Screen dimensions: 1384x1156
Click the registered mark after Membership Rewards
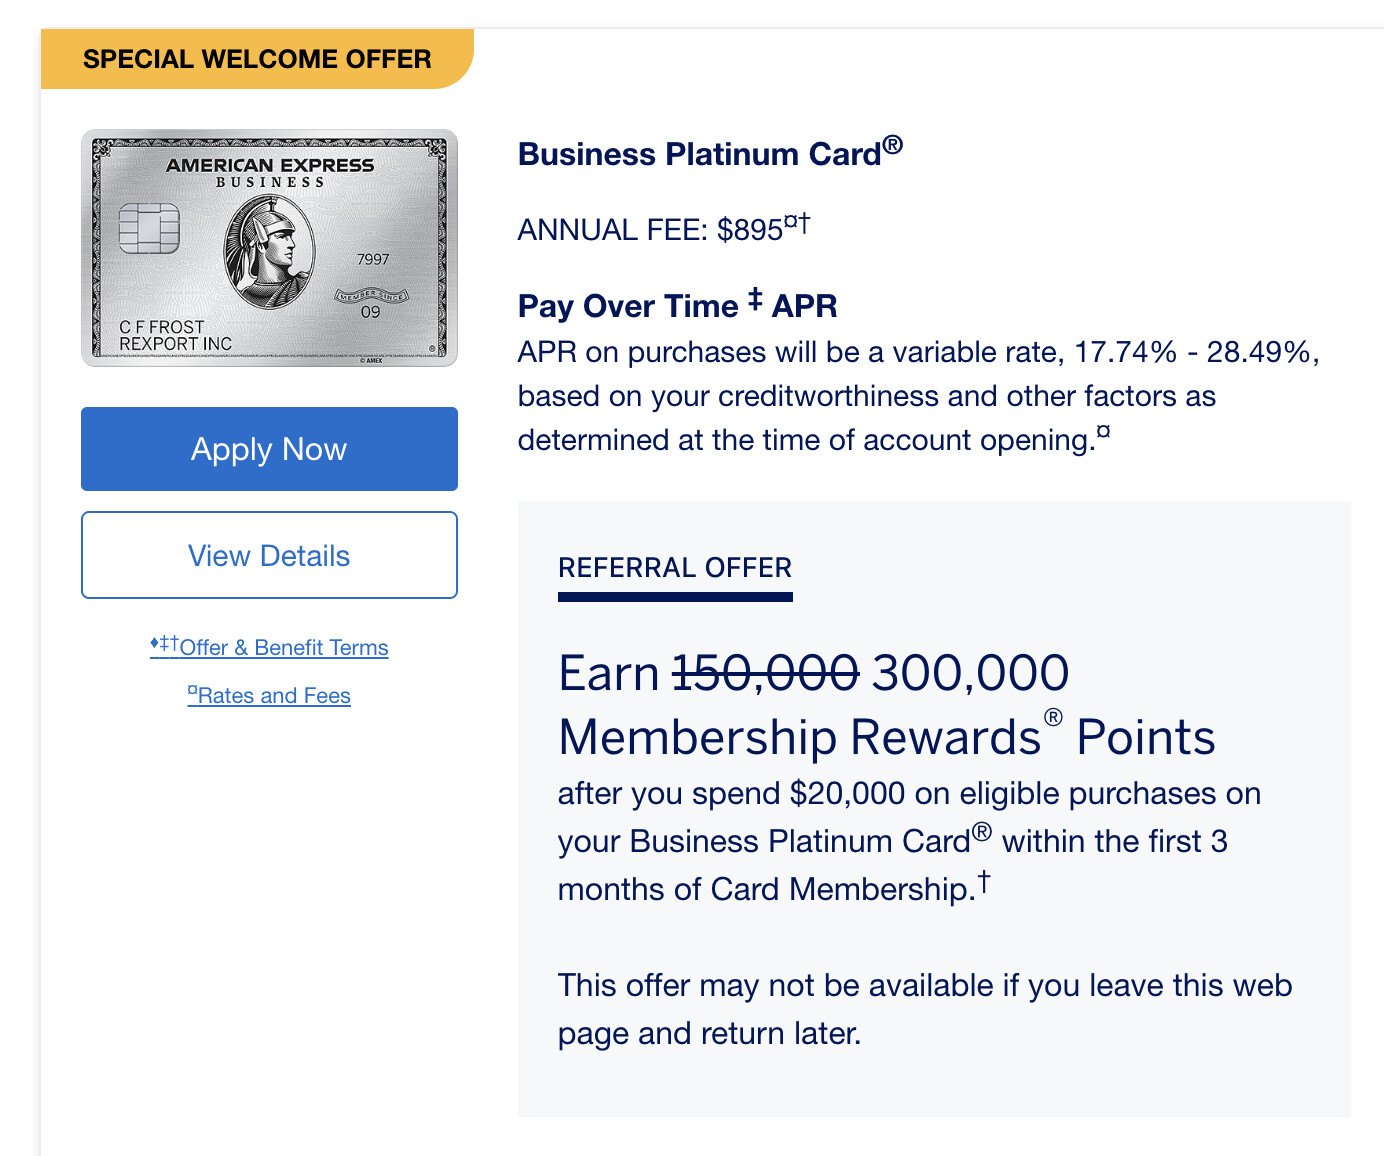(1053, 717)
